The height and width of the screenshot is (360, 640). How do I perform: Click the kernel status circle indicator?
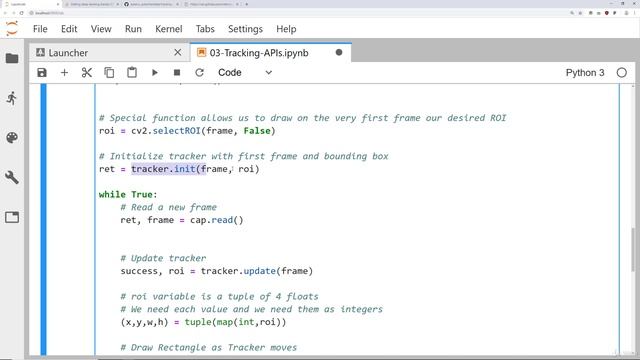pyautogui.click(x=621, y=73)
